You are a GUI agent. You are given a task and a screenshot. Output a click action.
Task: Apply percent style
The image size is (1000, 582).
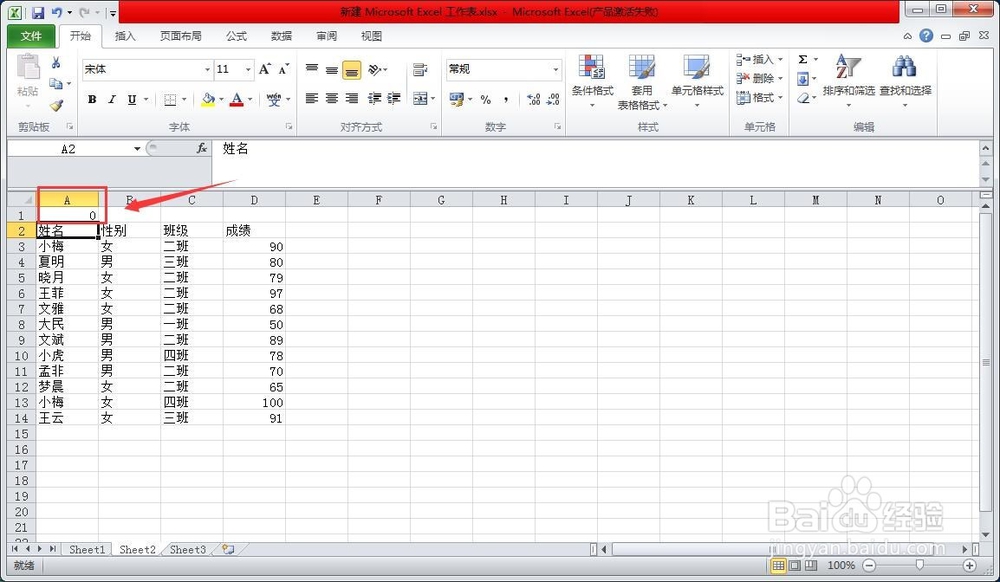tap(486, 99)
